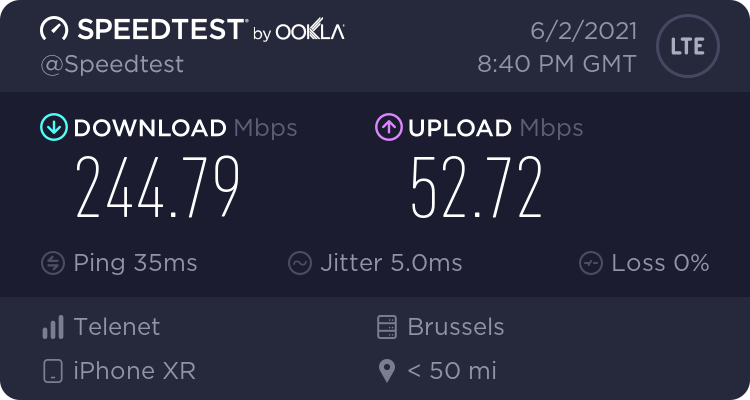Click the packet loss icon

coord(592,263)
